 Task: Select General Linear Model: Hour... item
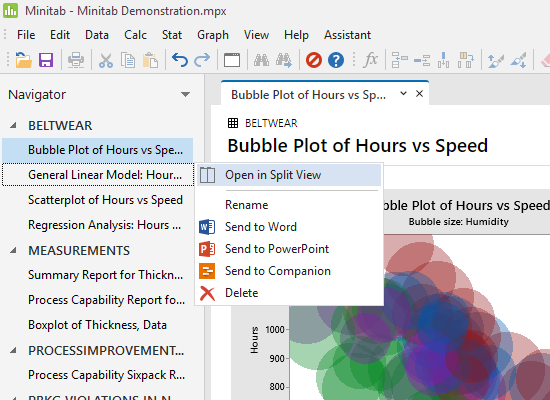point(98,175)
